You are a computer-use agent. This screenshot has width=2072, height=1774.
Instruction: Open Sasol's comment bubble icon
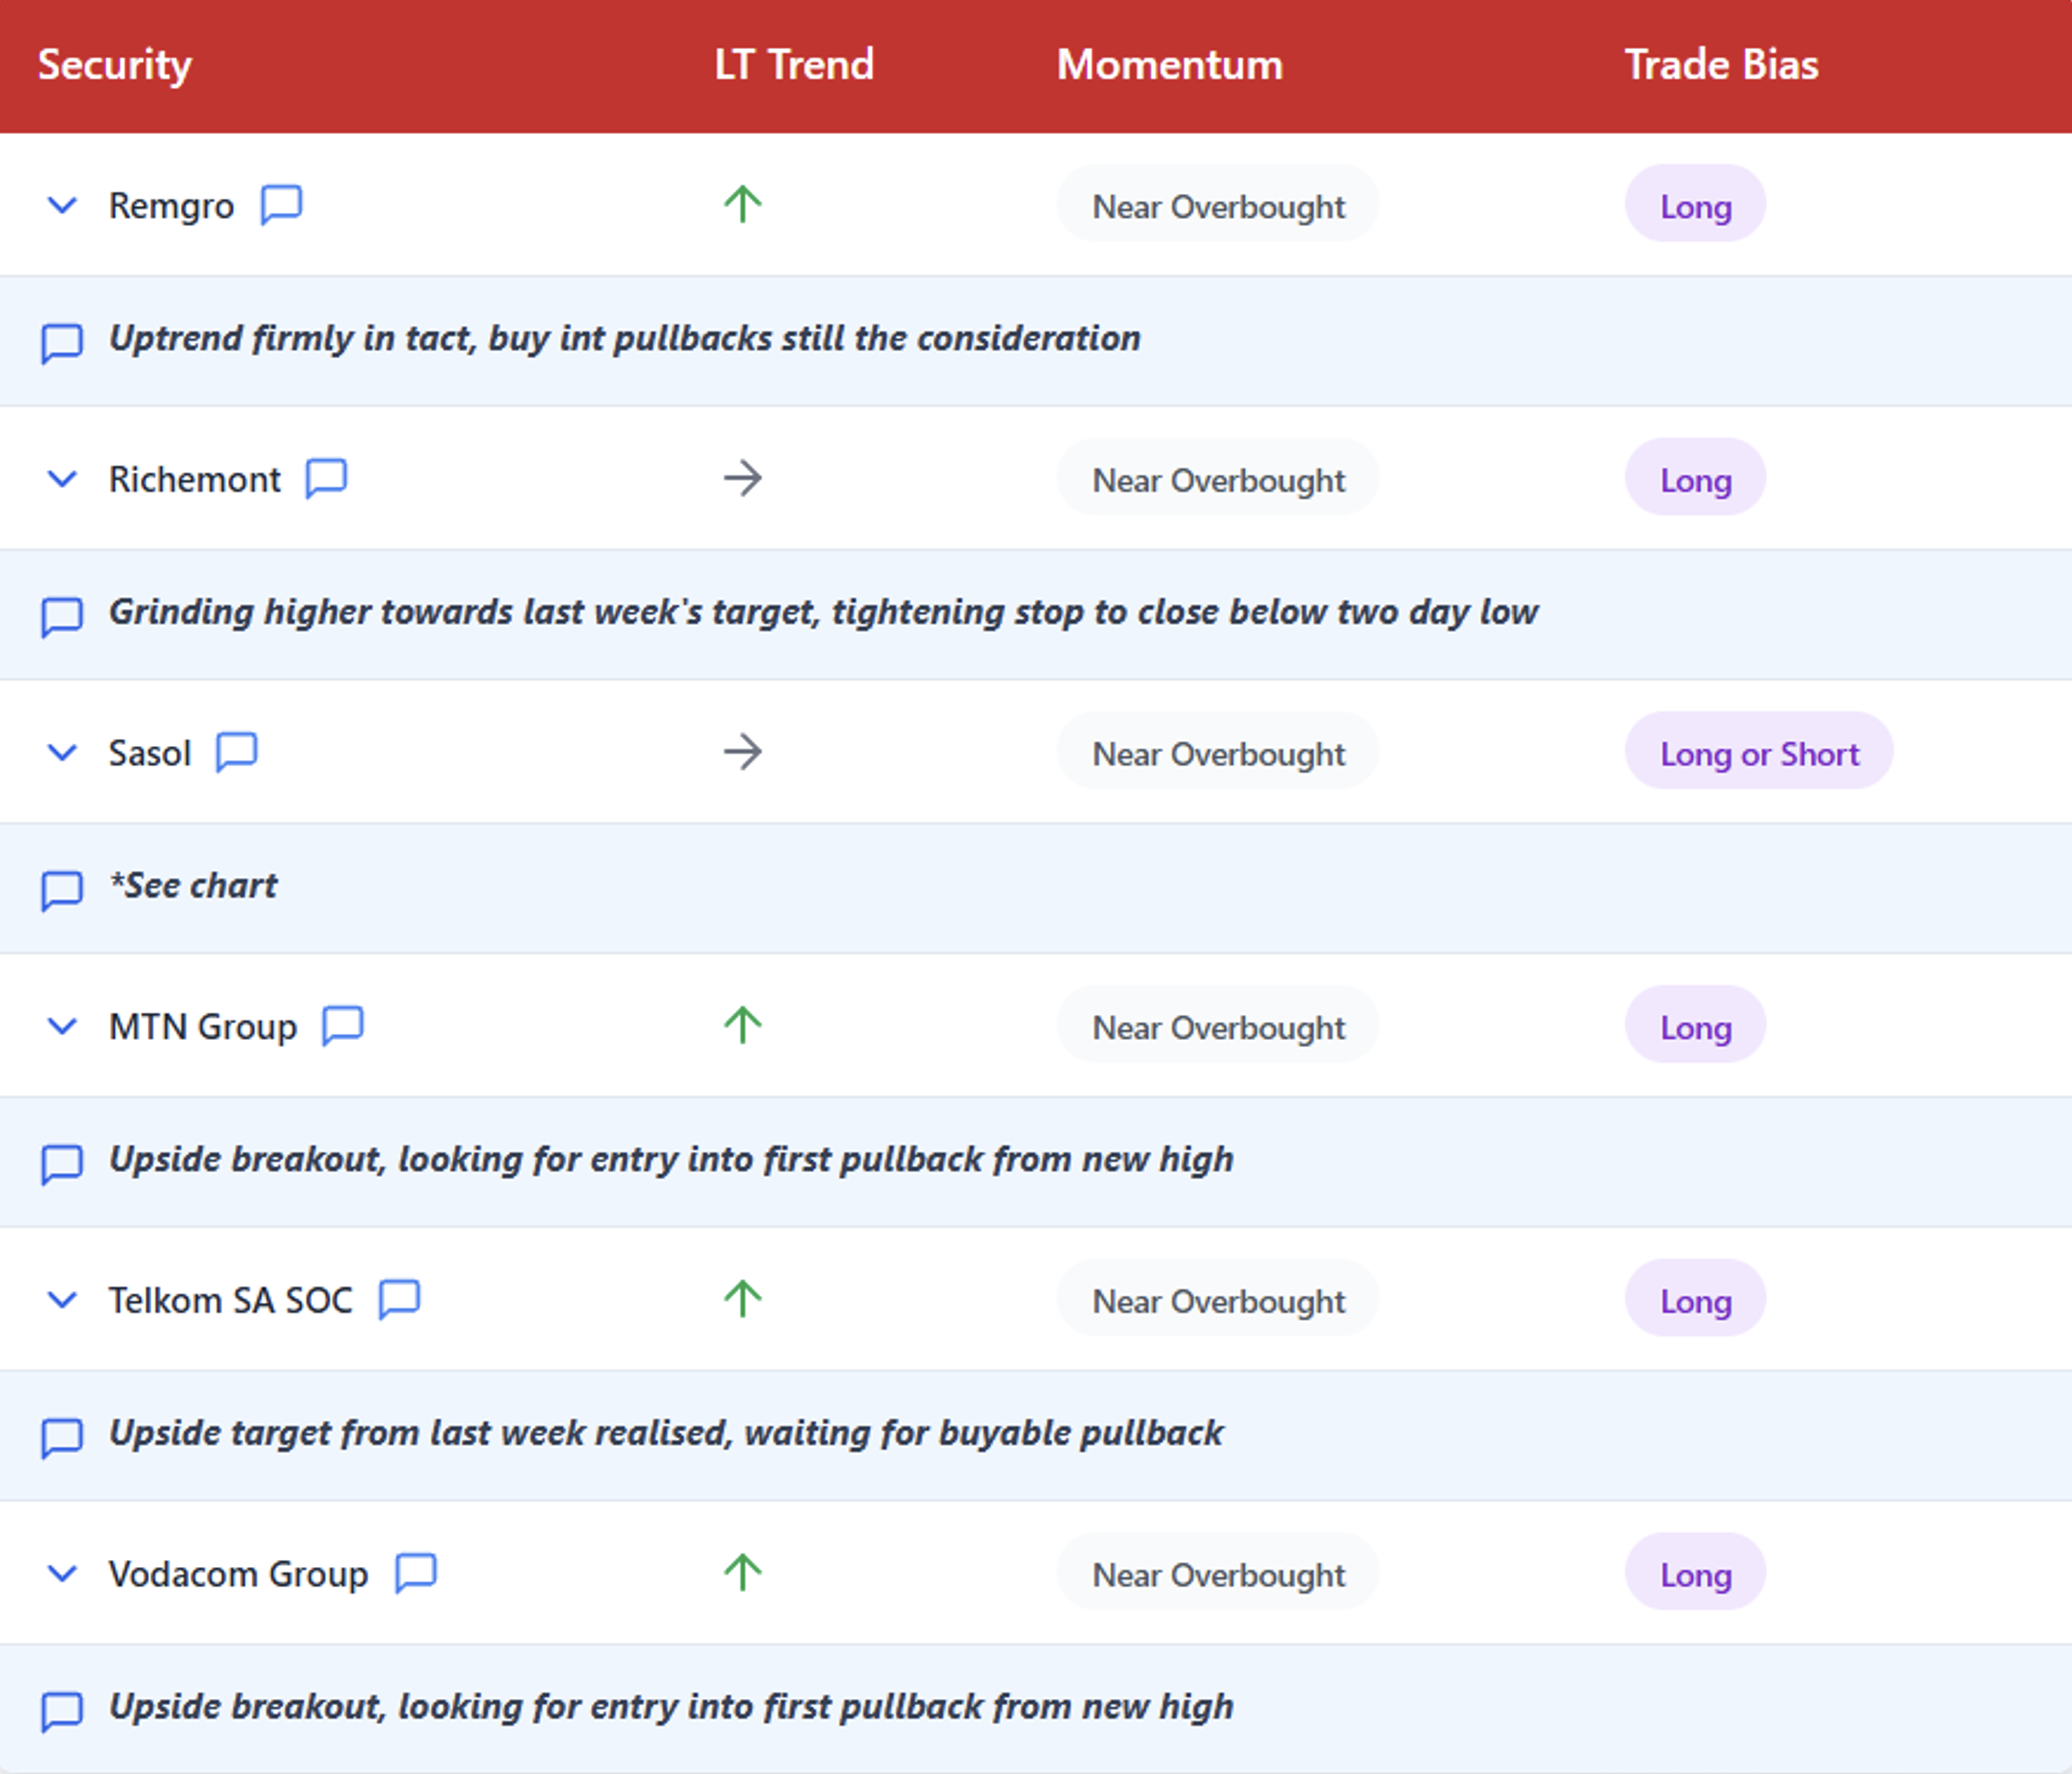pos(237,752)
